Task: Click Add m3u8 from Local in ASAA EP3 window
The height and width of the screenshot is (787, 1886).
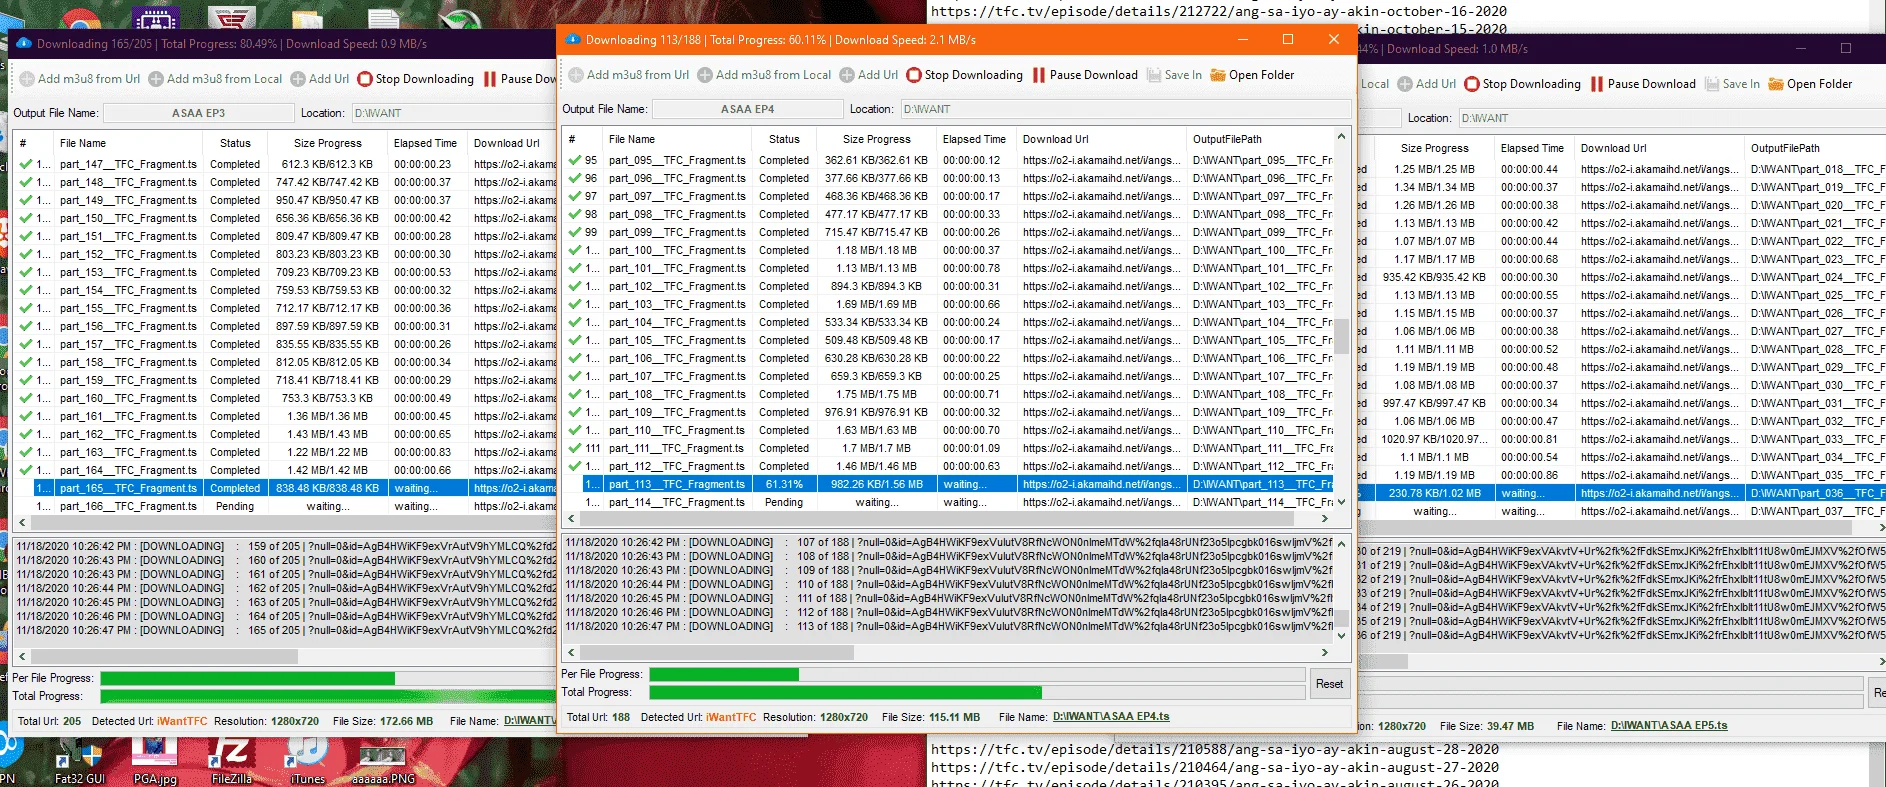Action: click(x=215, y=79)
